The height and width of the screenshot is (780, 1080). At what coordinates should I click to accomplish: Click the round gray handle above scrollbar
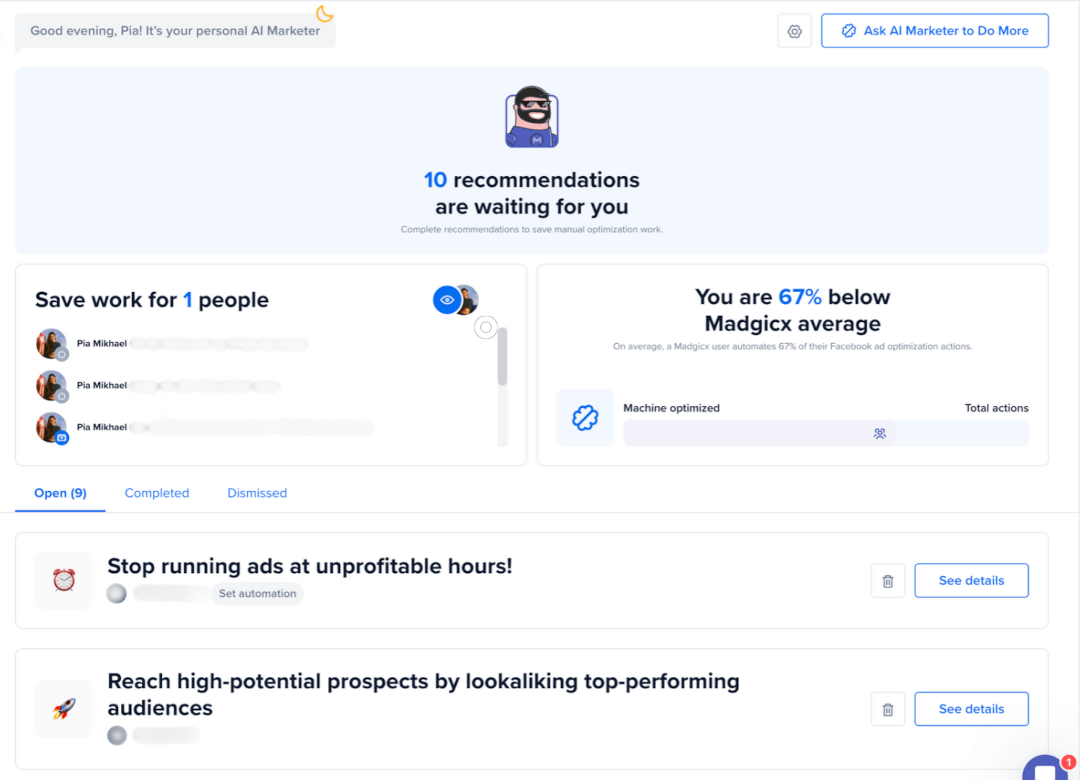tap(486, 327)
